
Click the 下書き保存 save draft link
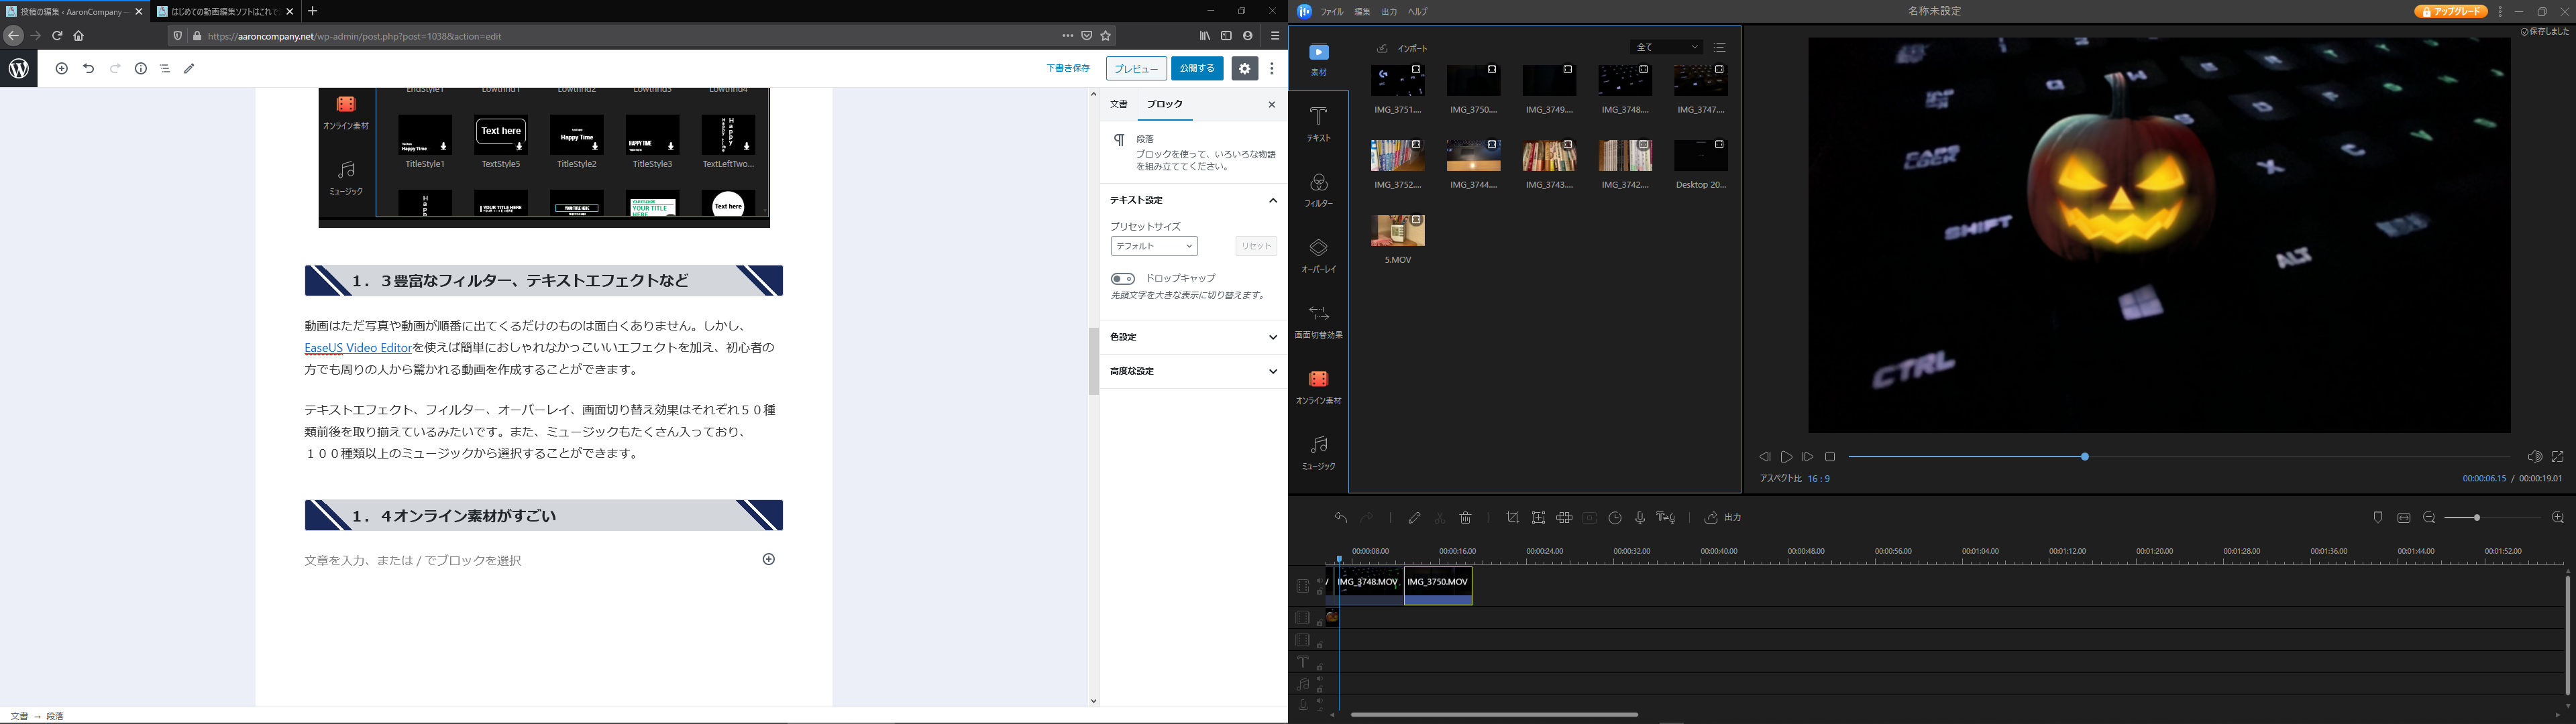click(1068, 68)
